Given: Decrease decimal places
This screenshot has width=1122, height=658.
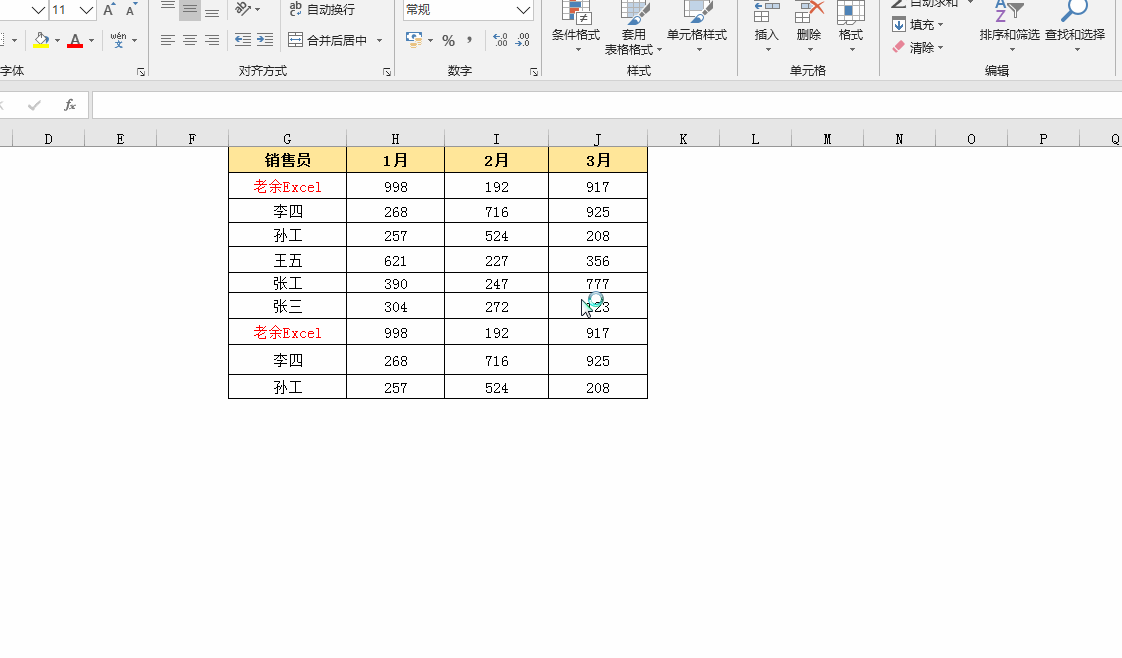Looking at the screenshot, I should point(523,40).
